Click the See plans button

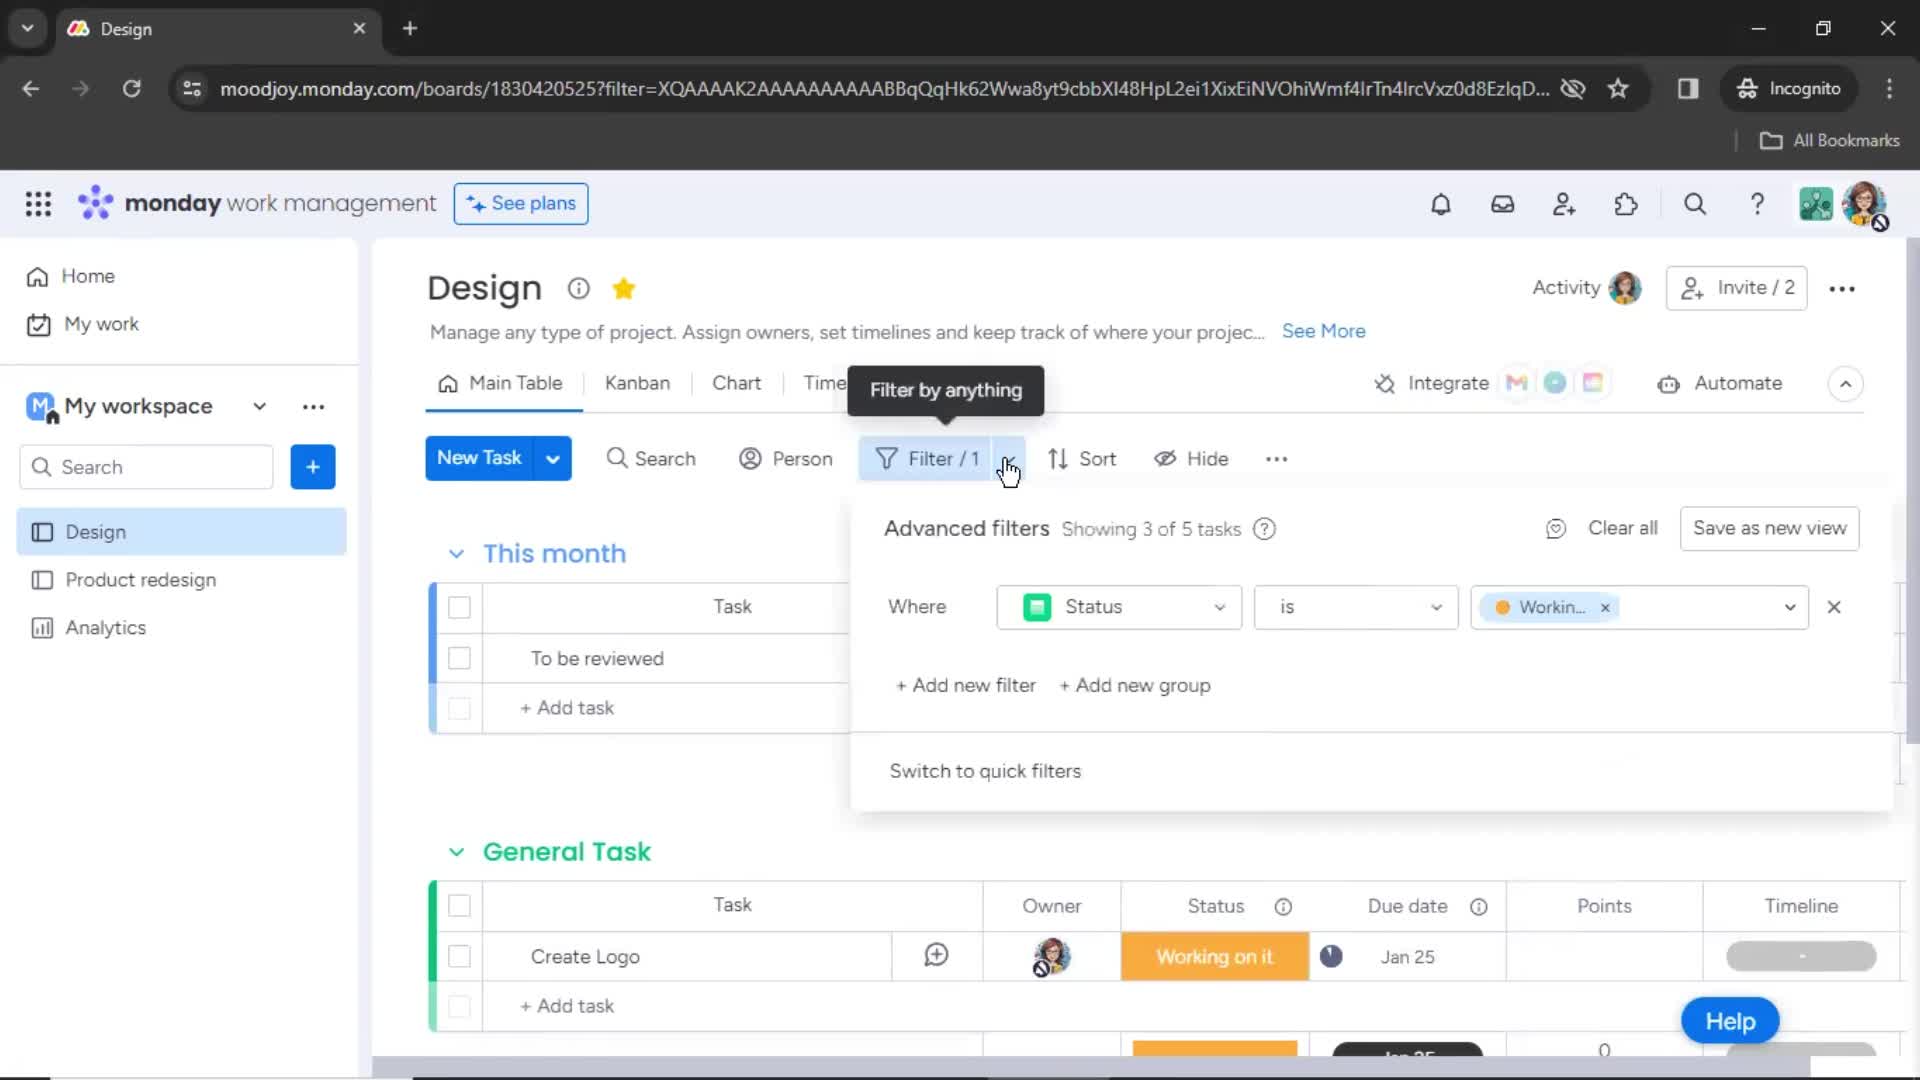[520, 204]
